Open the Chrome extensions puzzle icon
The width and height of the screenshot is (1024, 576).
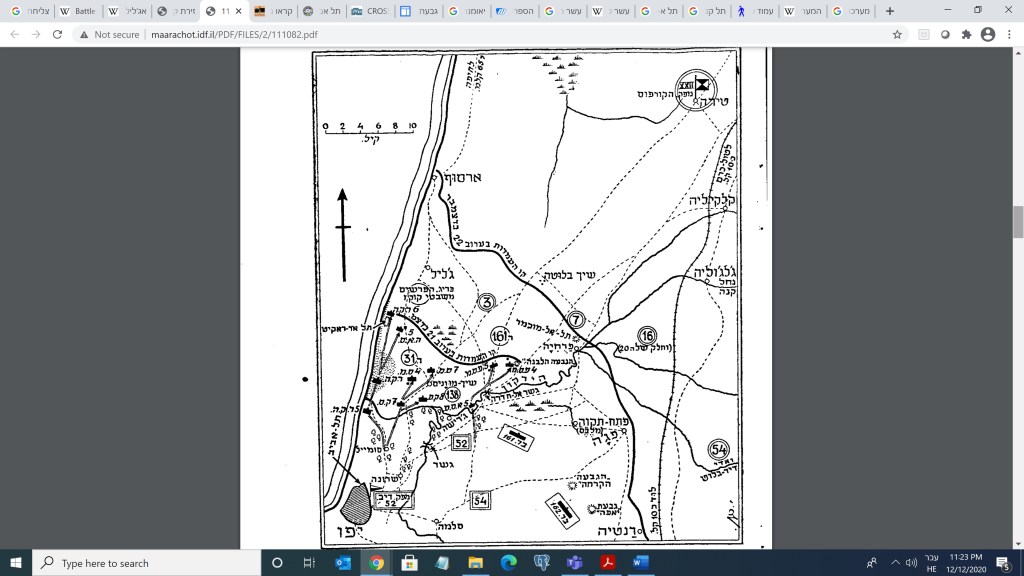tap(966, 34)
